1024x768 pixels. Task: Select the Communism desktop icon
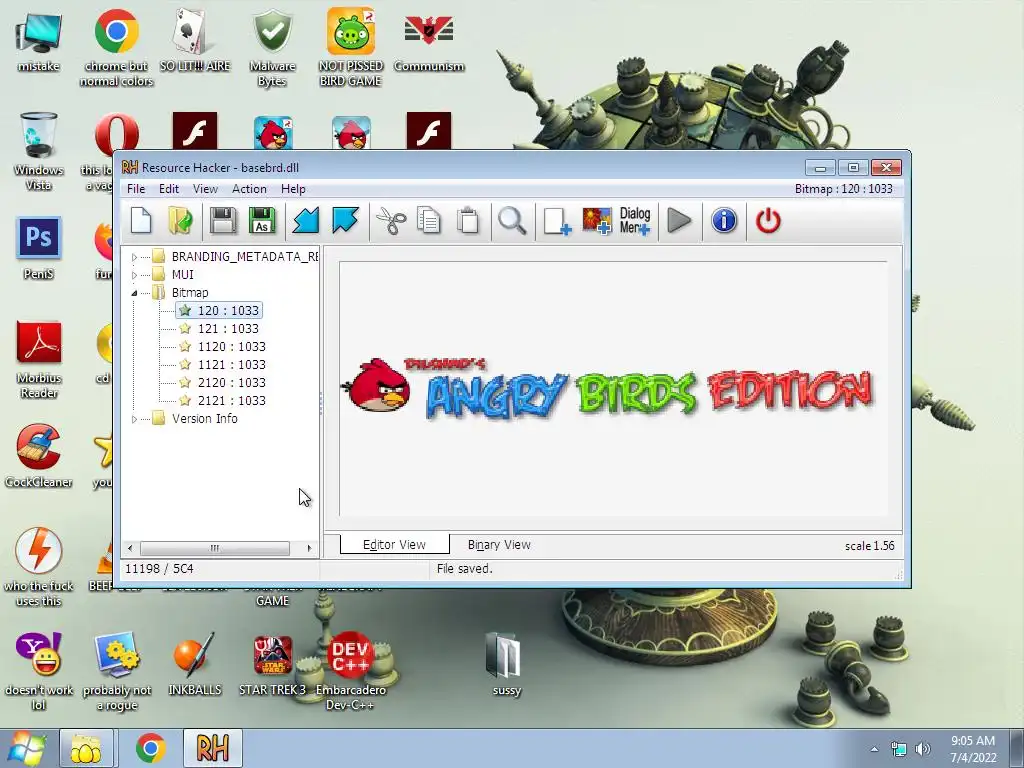pyautogui.click(x=429, y=40)
